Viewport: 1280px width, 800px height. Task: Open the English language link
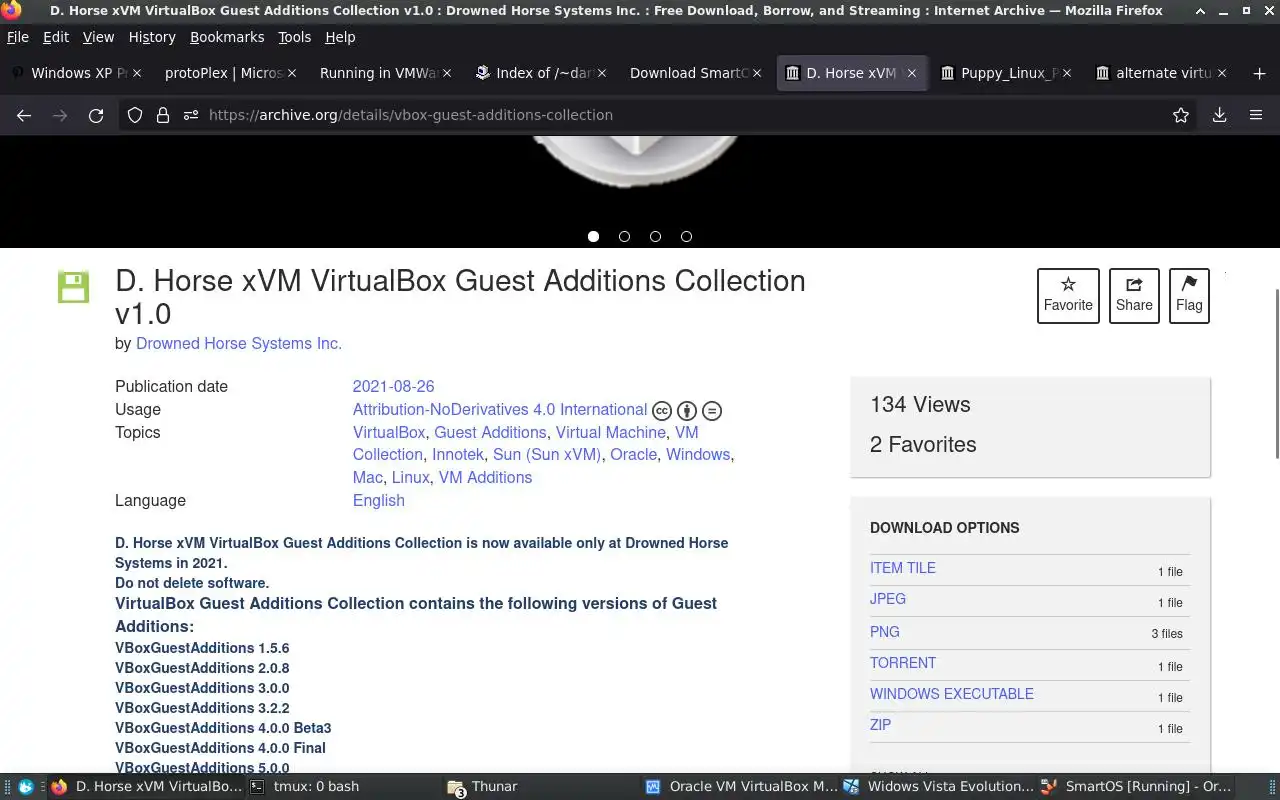point(378,501)
